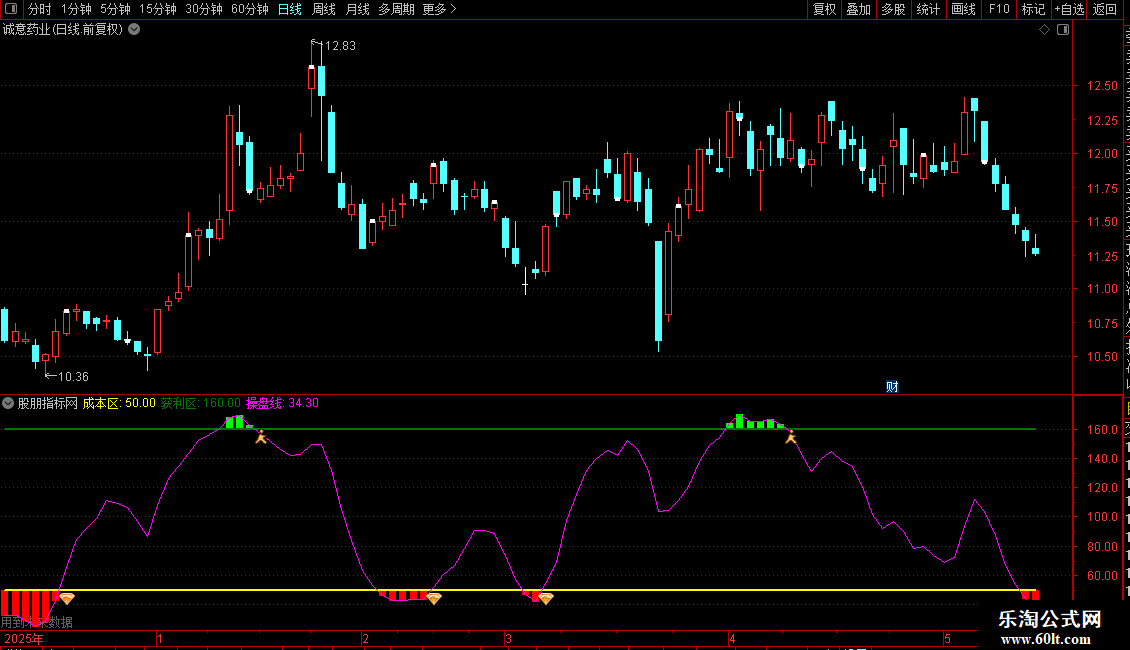Expand the indicator dropdown before 股朋指标网
Image resolution: width=1130 pixels, height=650 pixels.
[8, 404]
